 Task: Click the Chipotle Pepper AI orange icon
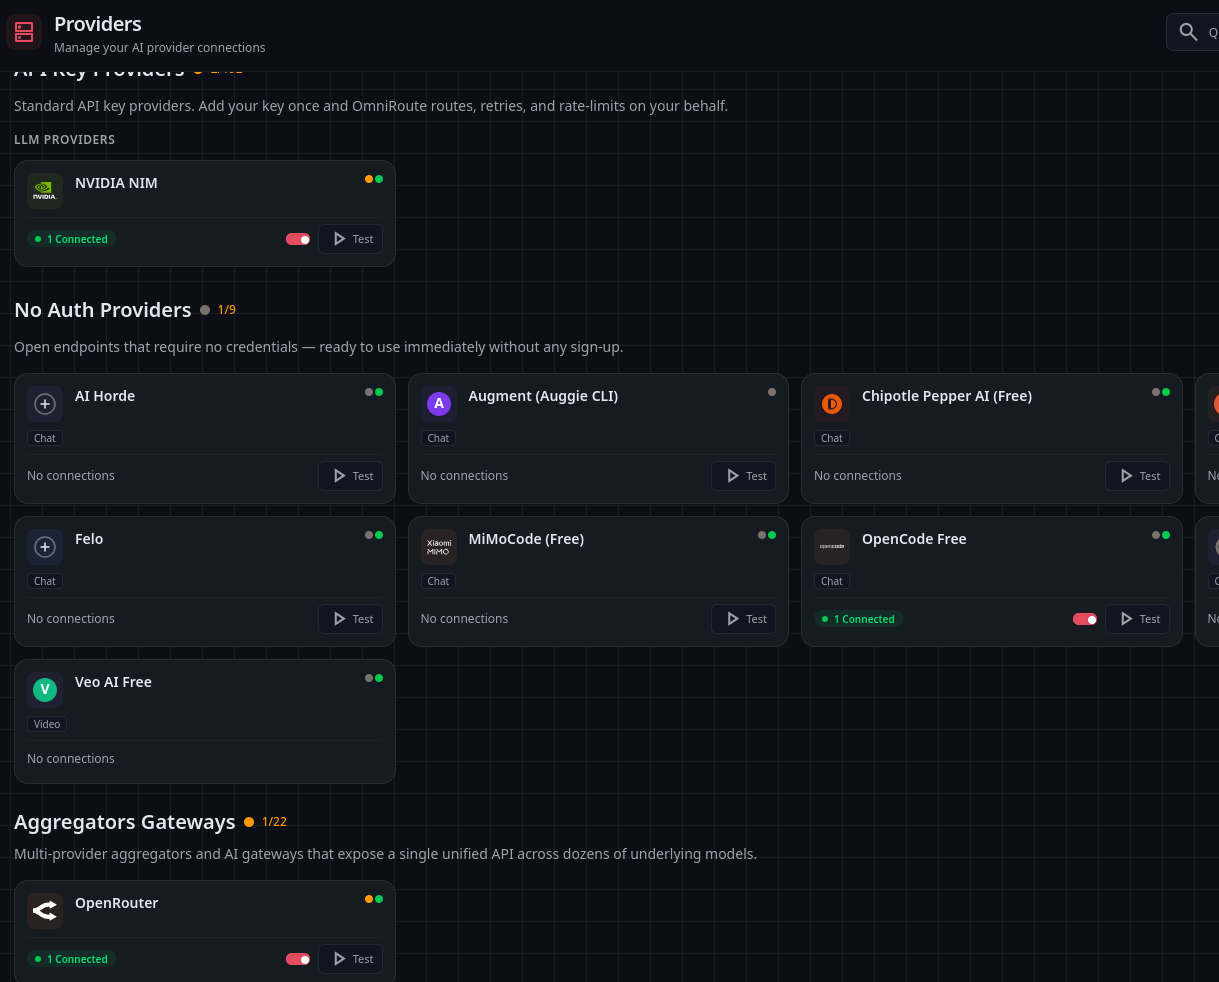tap(832, 403)
